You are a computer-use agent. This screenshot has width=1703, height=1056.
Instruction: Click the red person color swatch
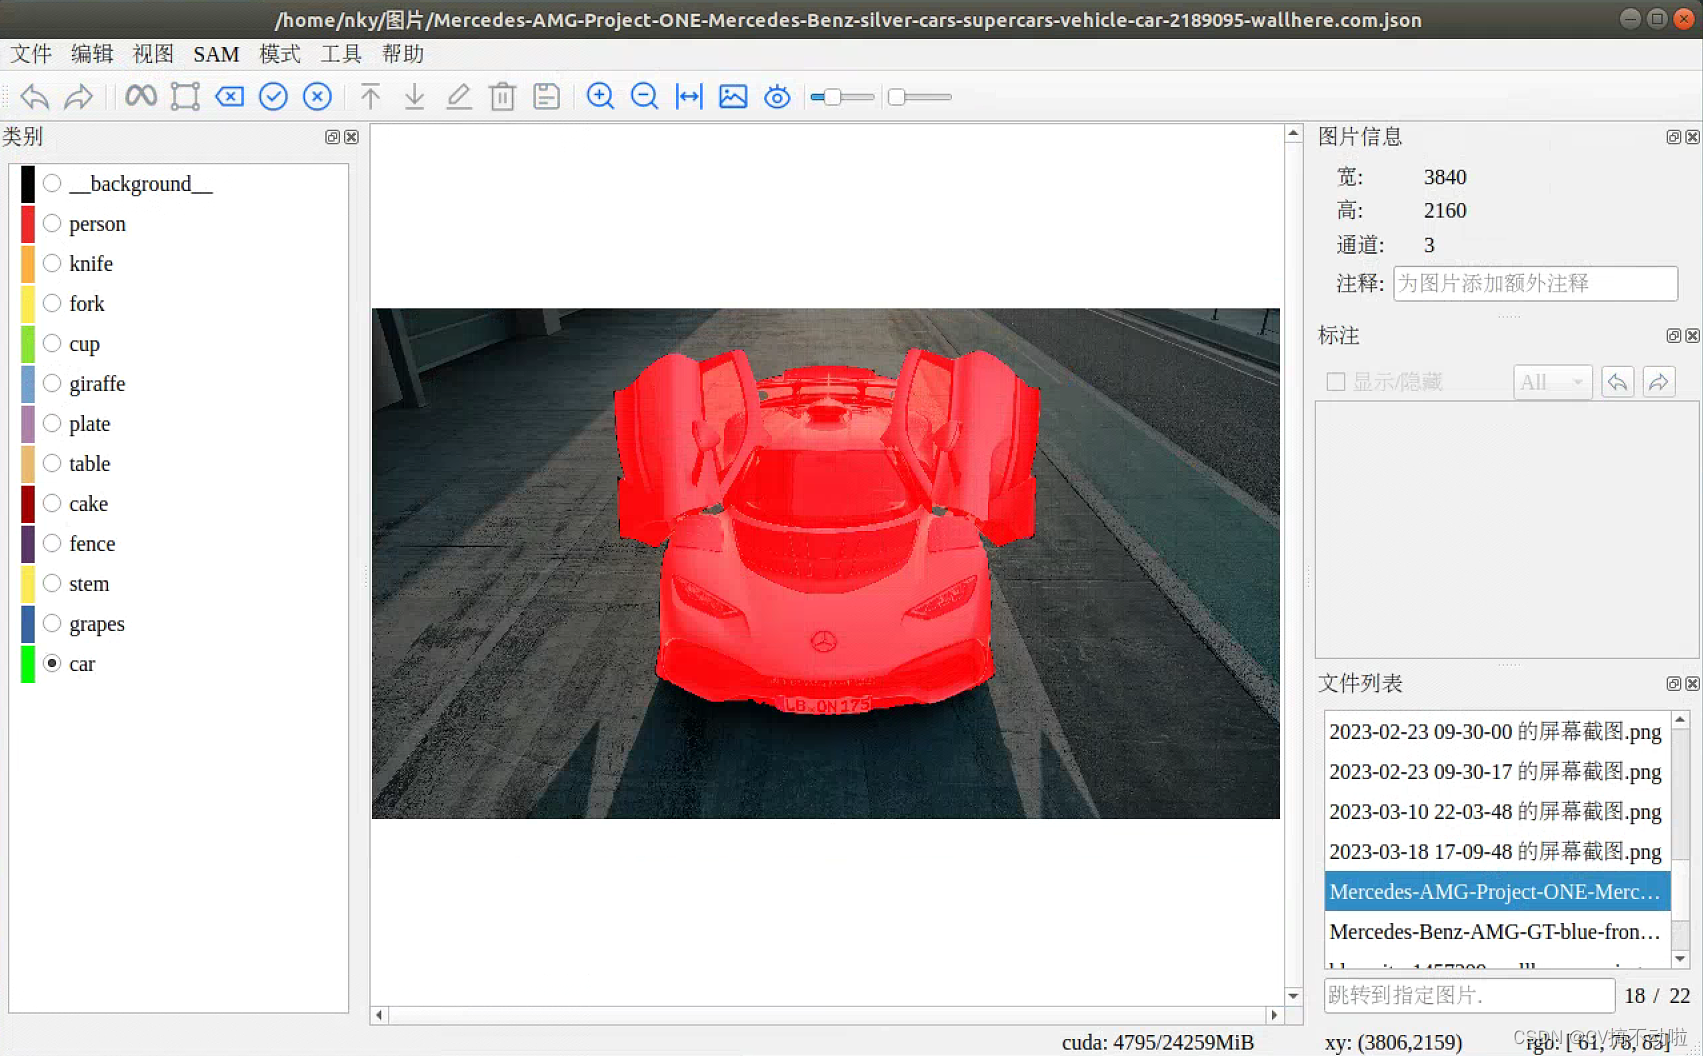click(28, 224)
